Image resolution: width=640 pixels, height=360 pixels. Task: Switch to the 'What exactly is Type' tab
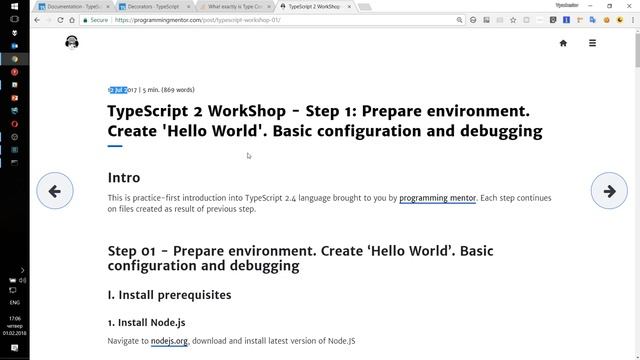coord(234,7)
